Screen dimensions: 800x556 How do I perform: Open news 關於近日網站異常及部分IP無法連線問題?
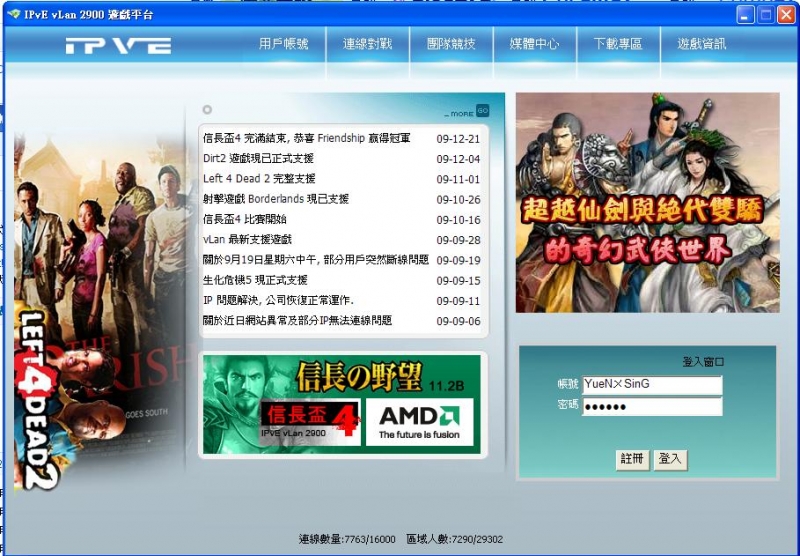[297, 320]
